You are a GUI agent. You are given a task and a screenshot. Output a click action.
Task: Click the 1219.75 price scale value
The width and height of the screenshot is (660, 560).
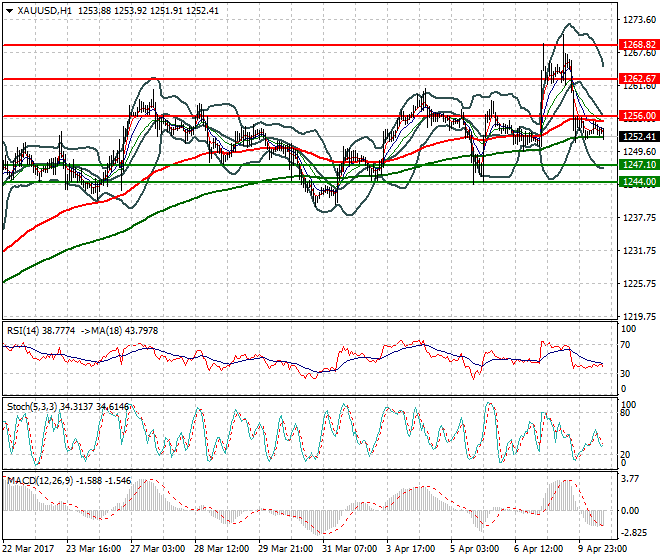click(x=639, y=316)
